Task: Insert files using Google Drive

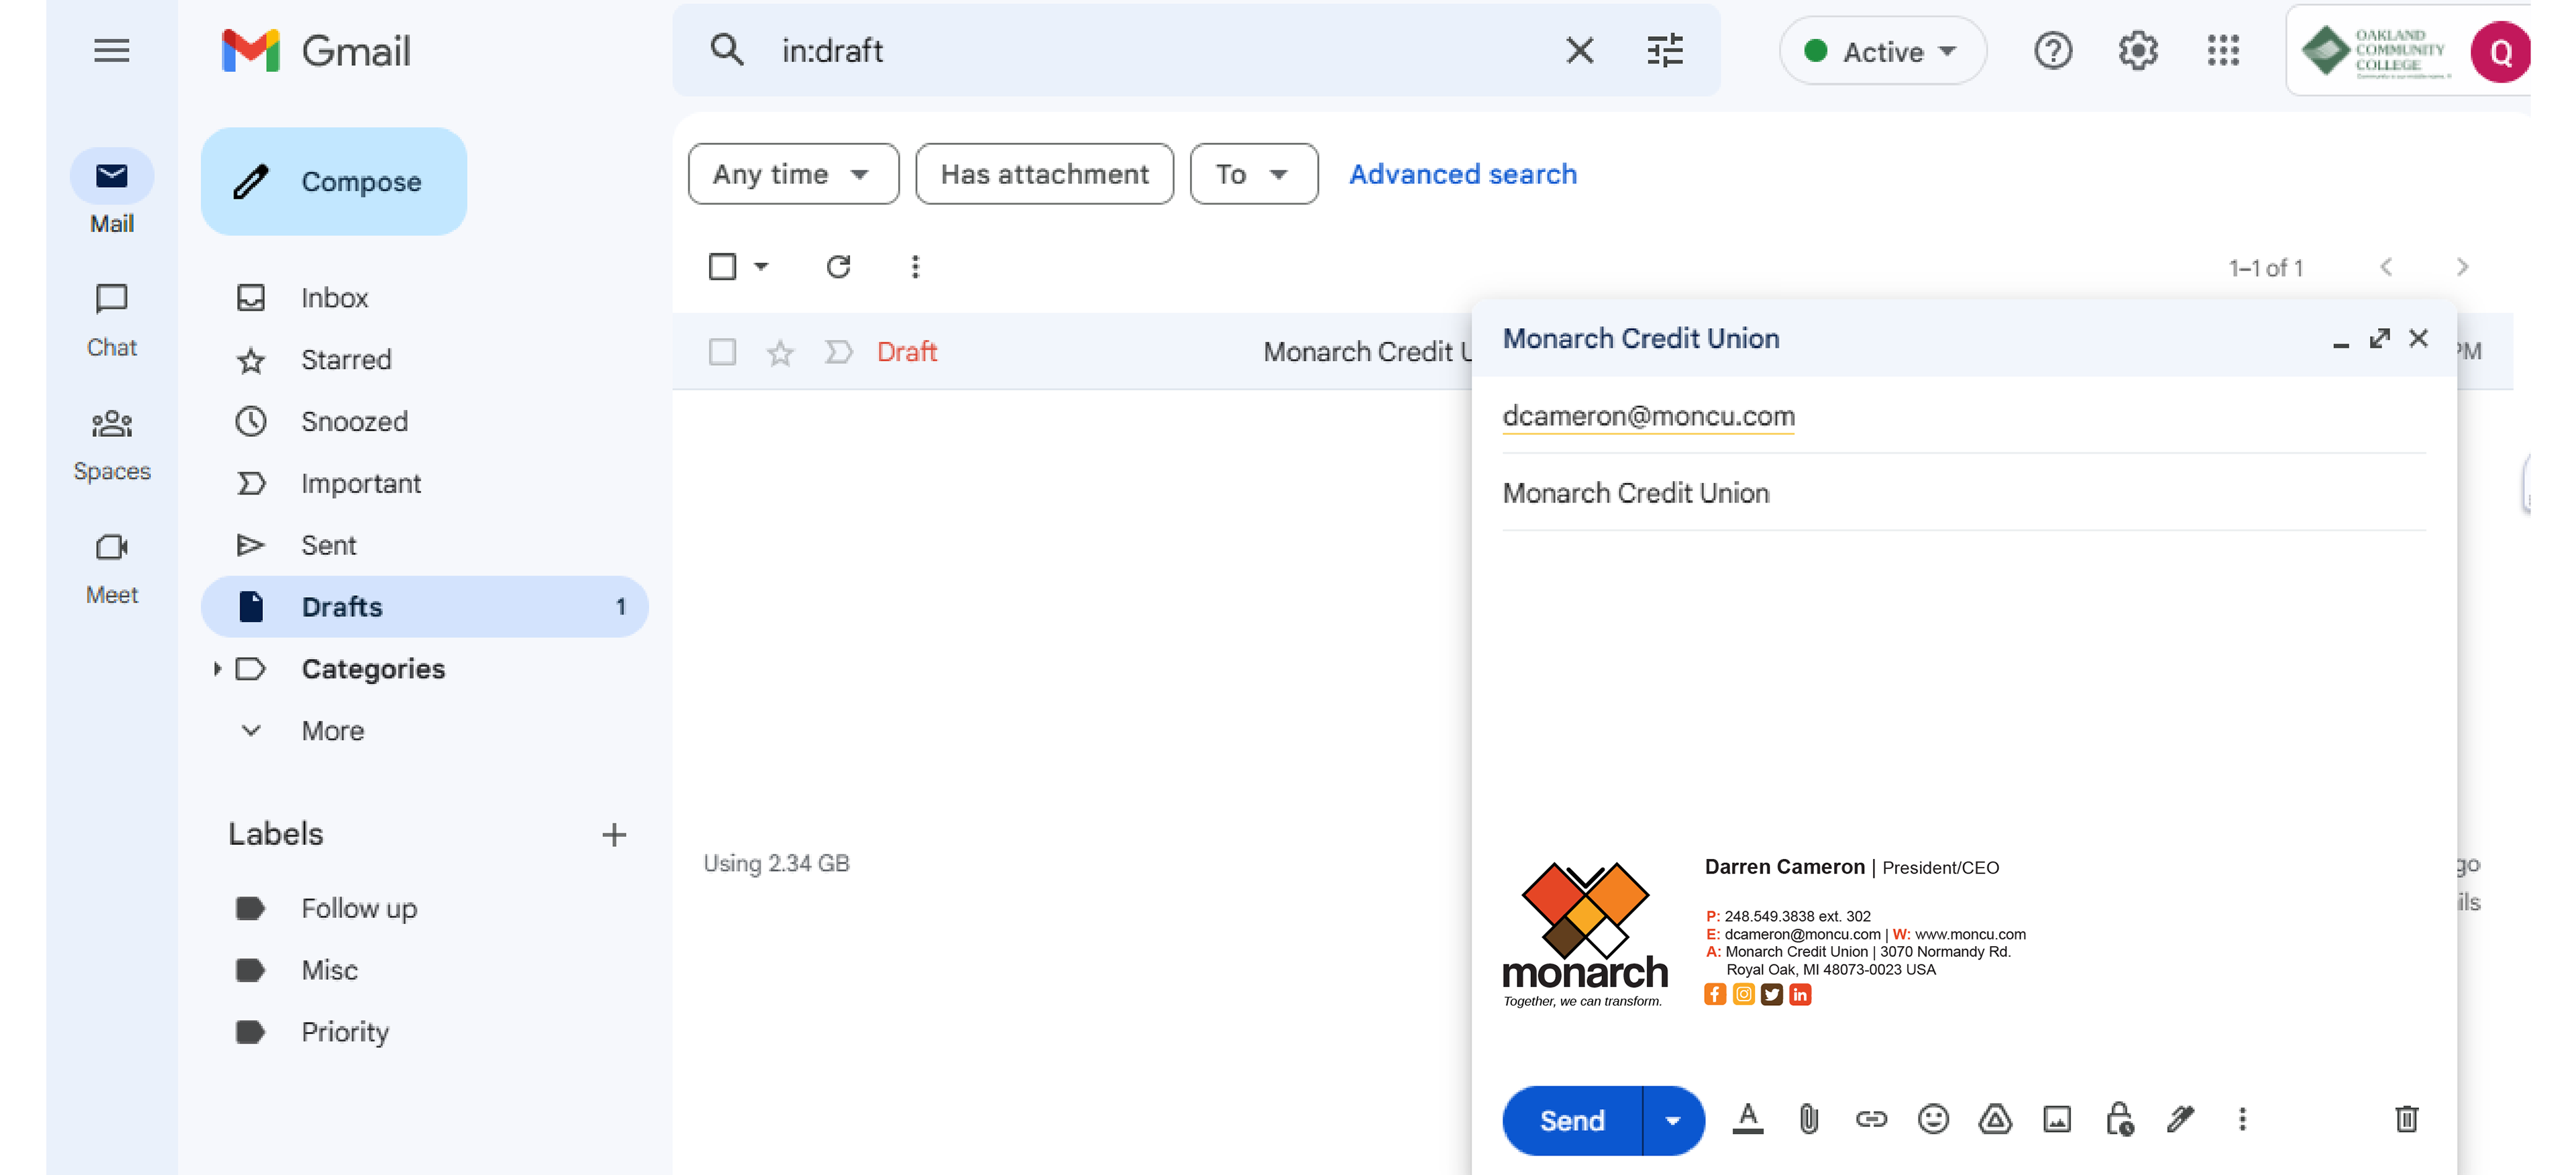Action: click(1995, 1119)
